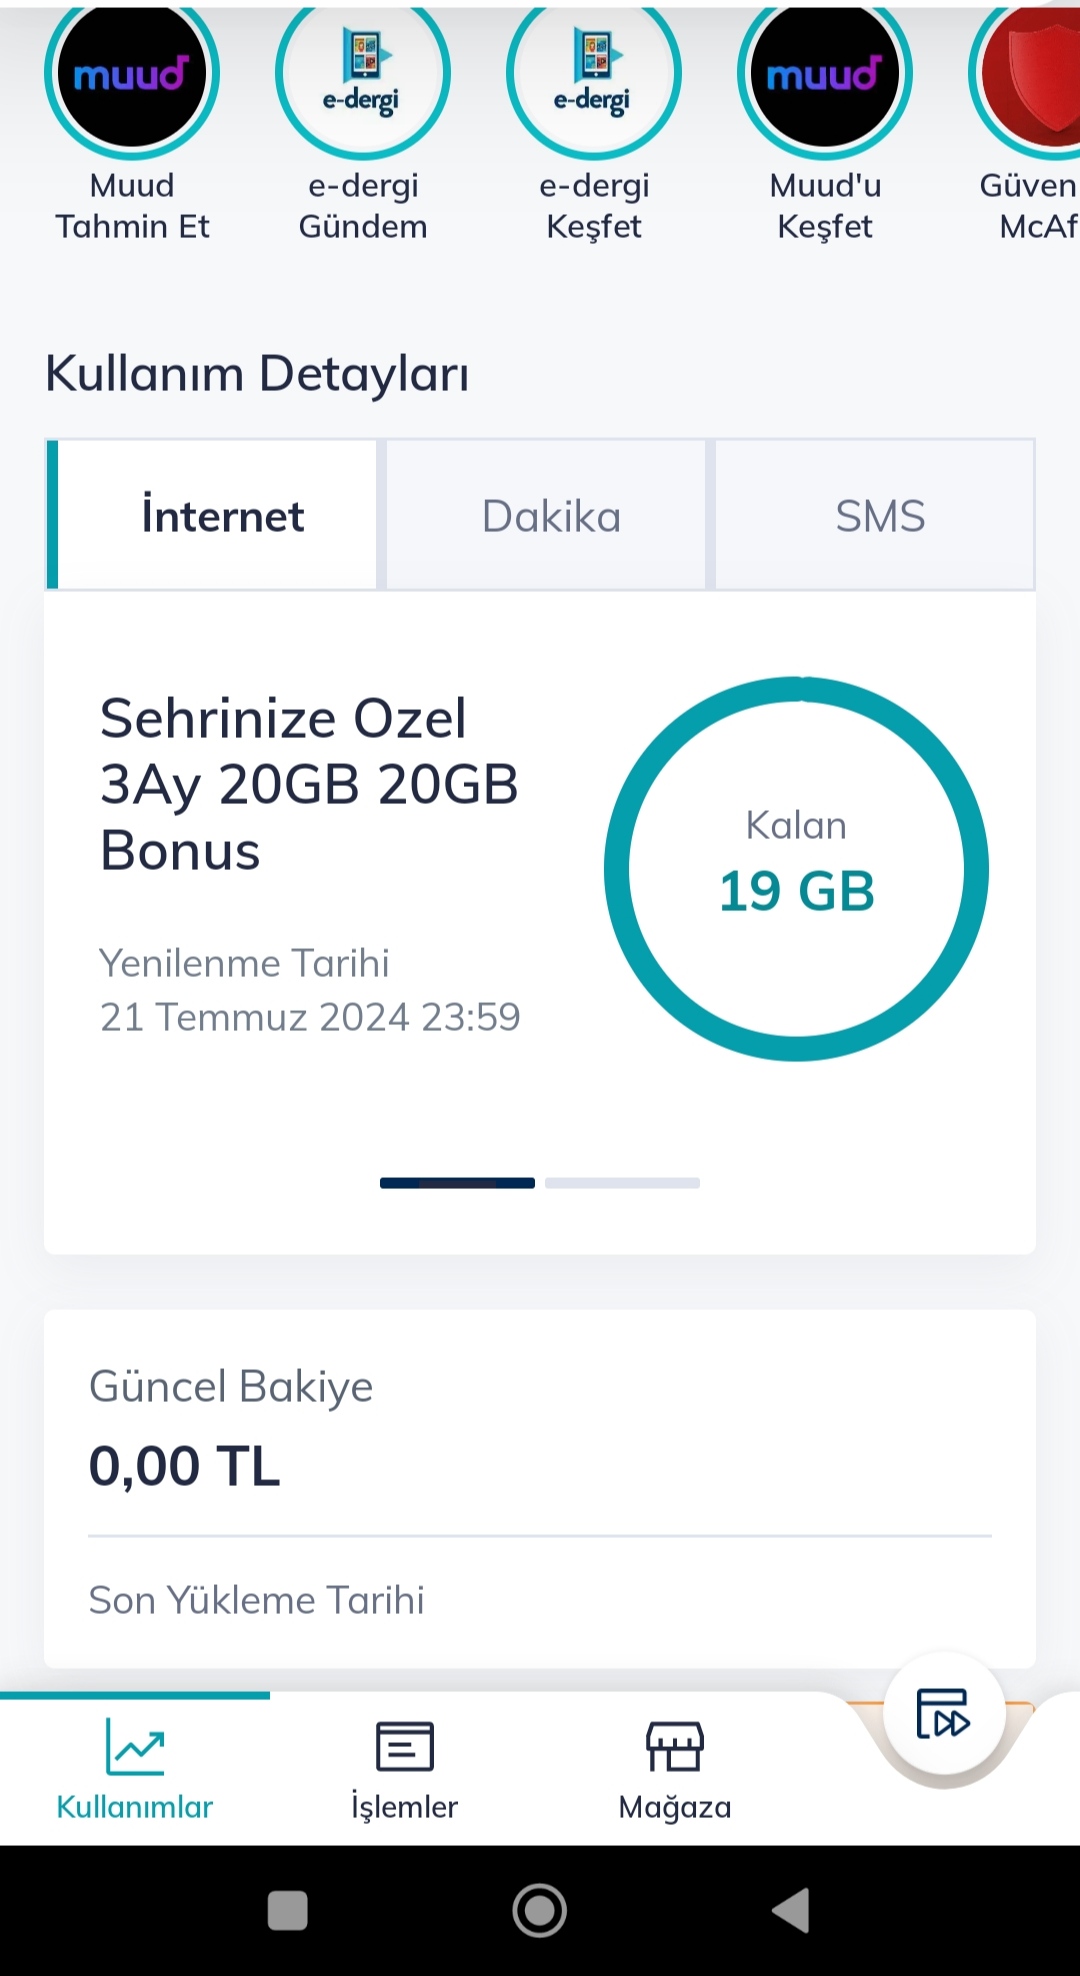Open the e-dergi Gündem story

[x=363, y=75]
